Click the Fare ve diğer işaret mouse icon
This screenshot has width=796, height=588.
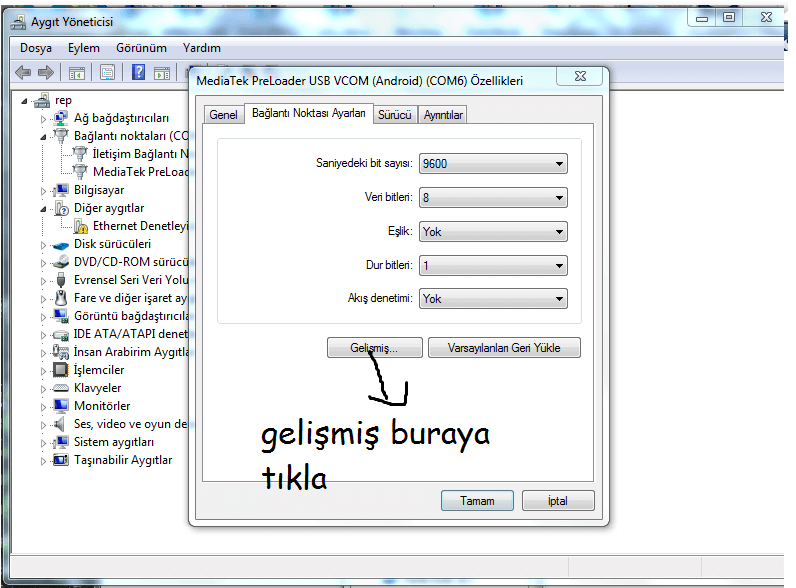click(x=61, y=298)
